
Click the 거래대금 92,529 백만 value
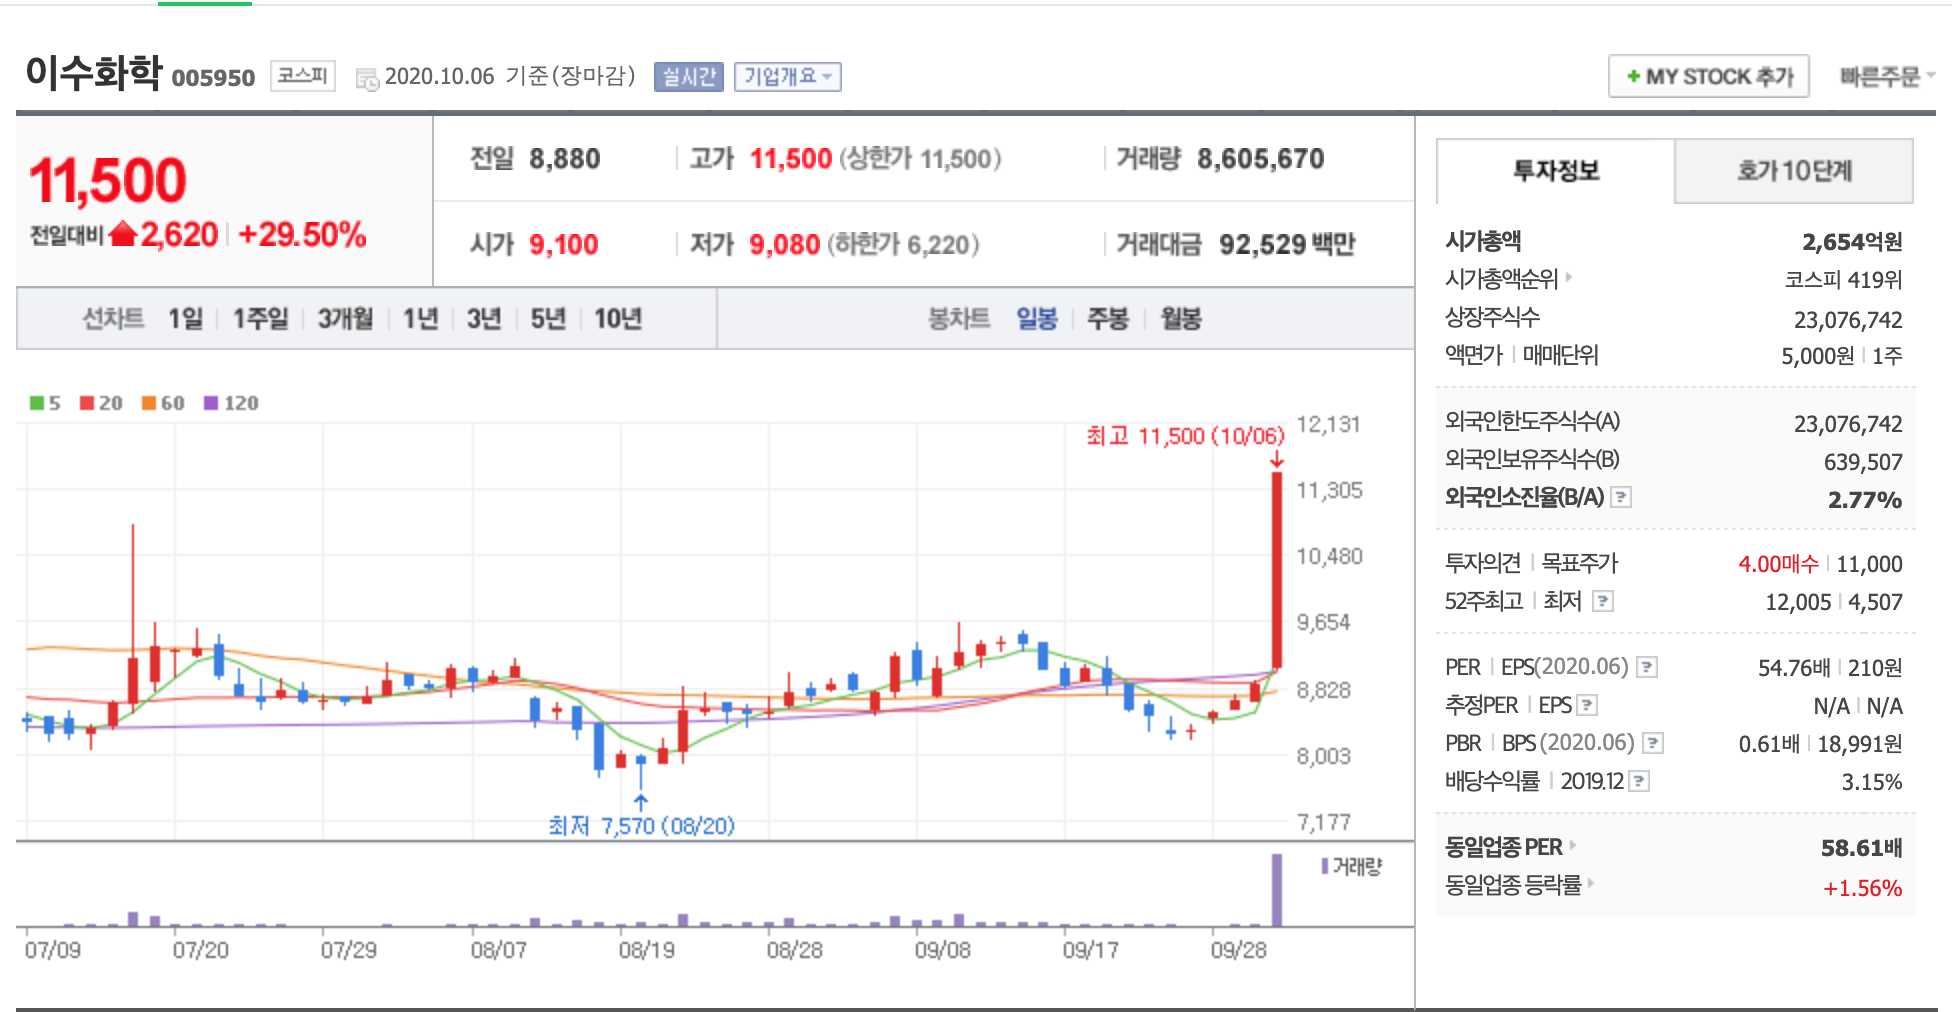pos(1287,245)
